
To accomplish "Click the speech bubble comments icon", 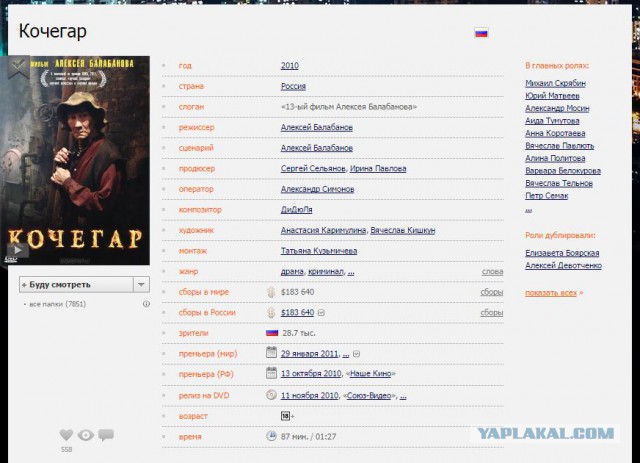I will tap(106, 435).
